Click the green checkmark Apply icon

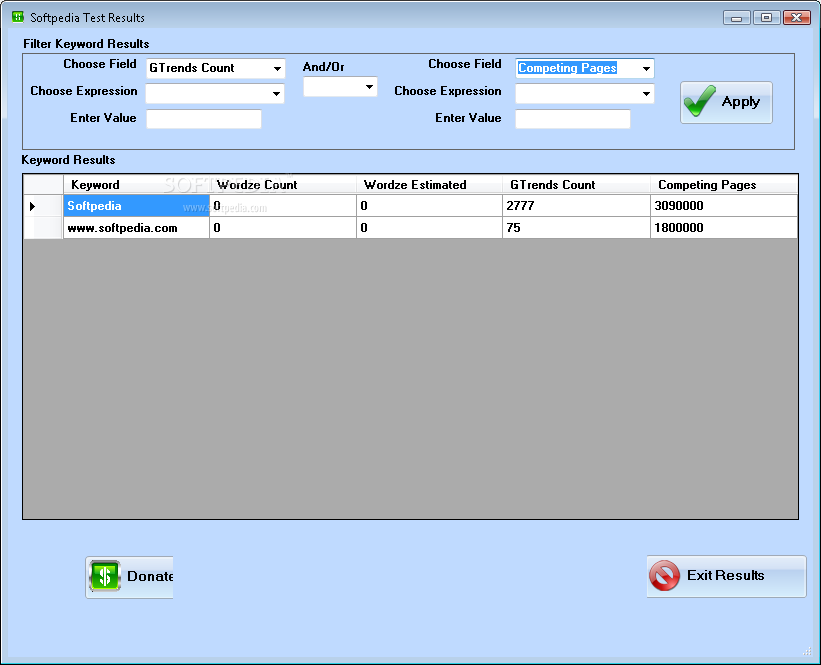pos(700,101)
